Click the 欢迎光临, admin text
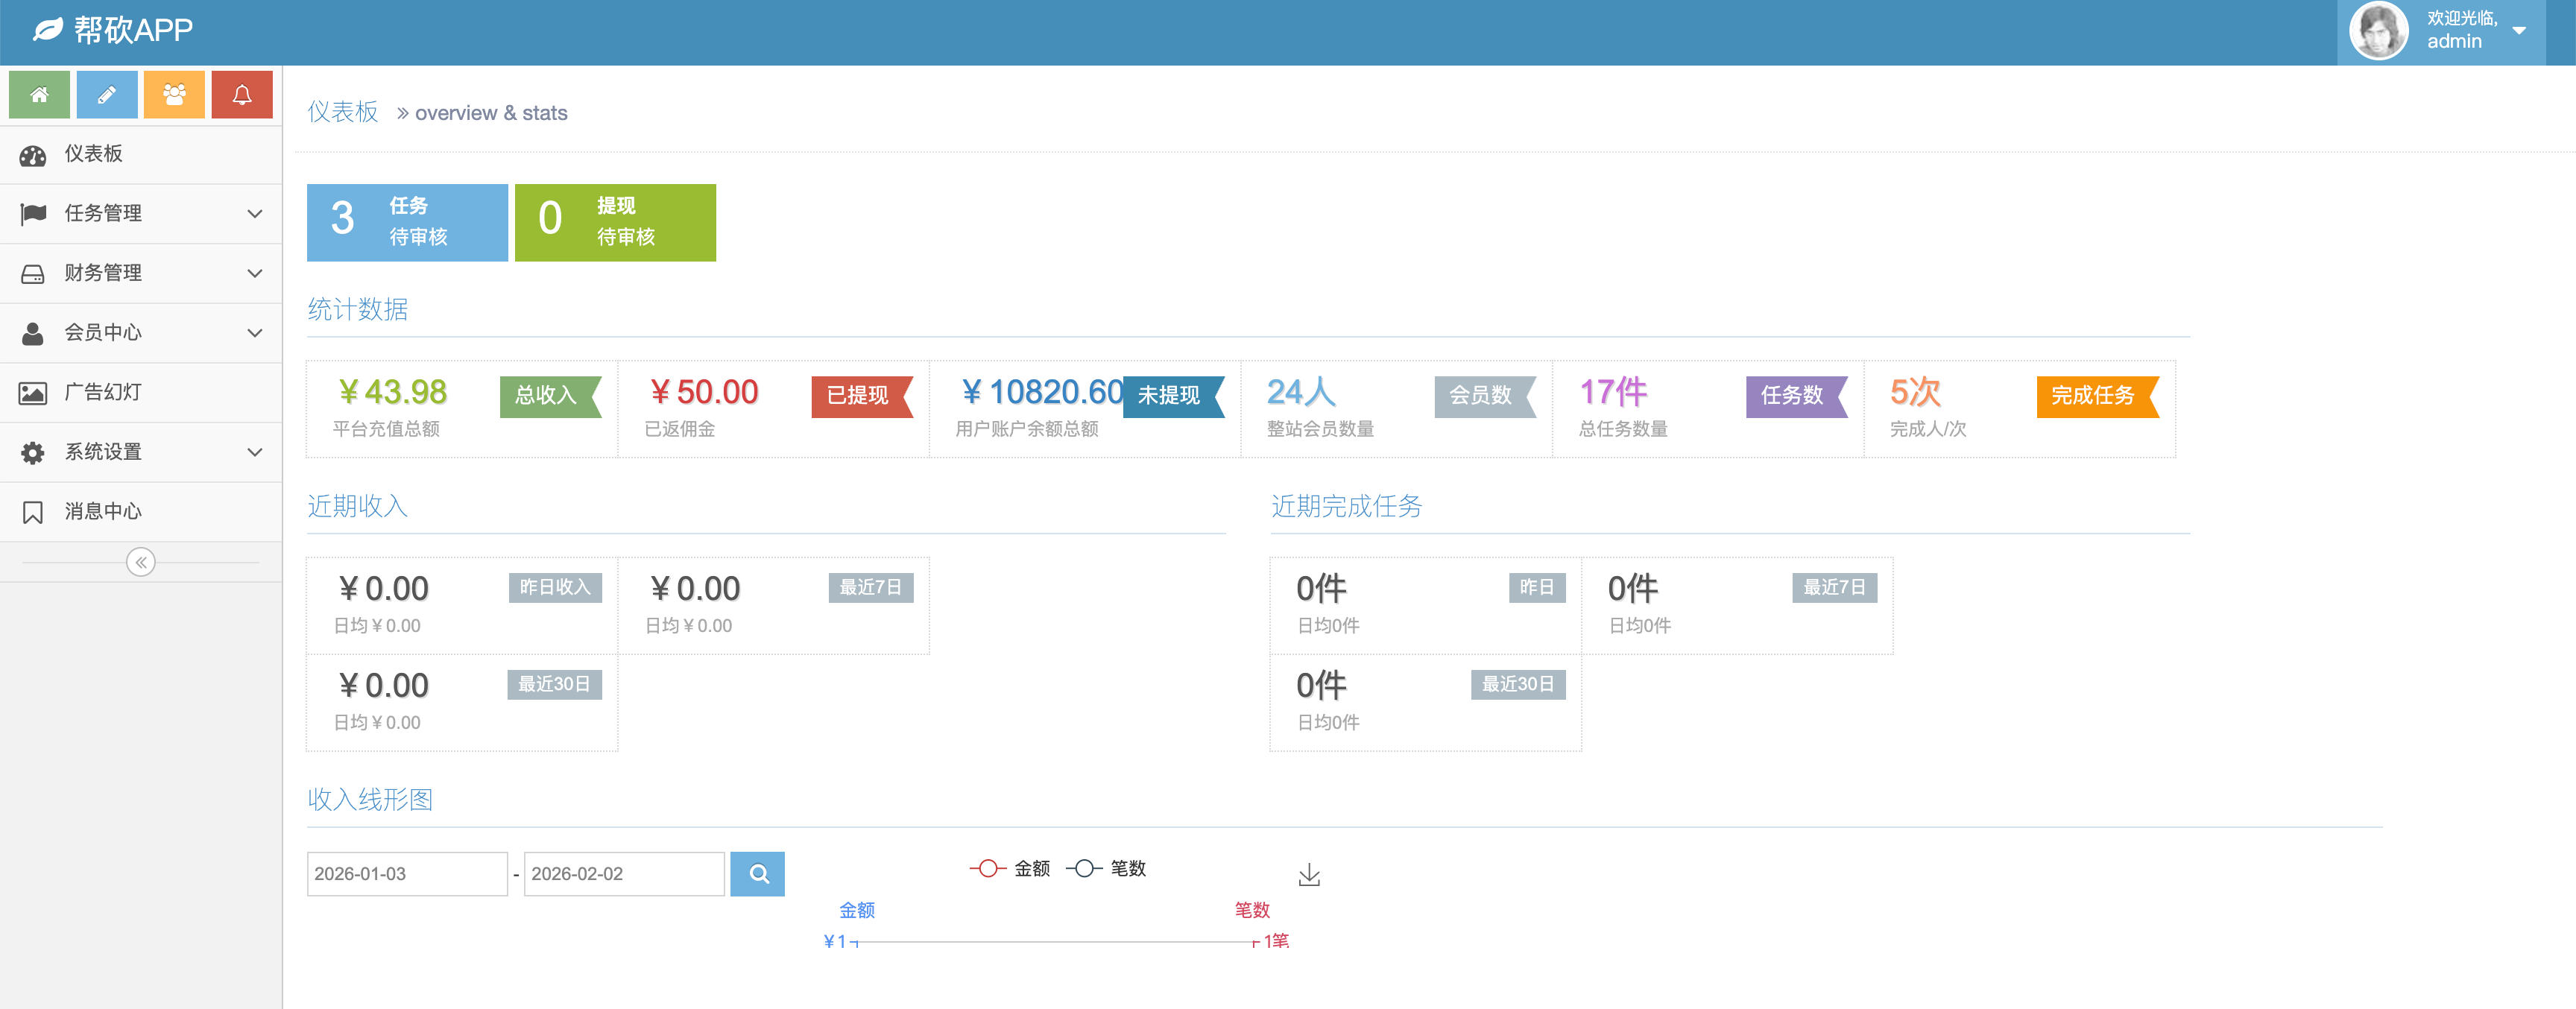The image size is (2576, 1009). (x=2462, y=30)
